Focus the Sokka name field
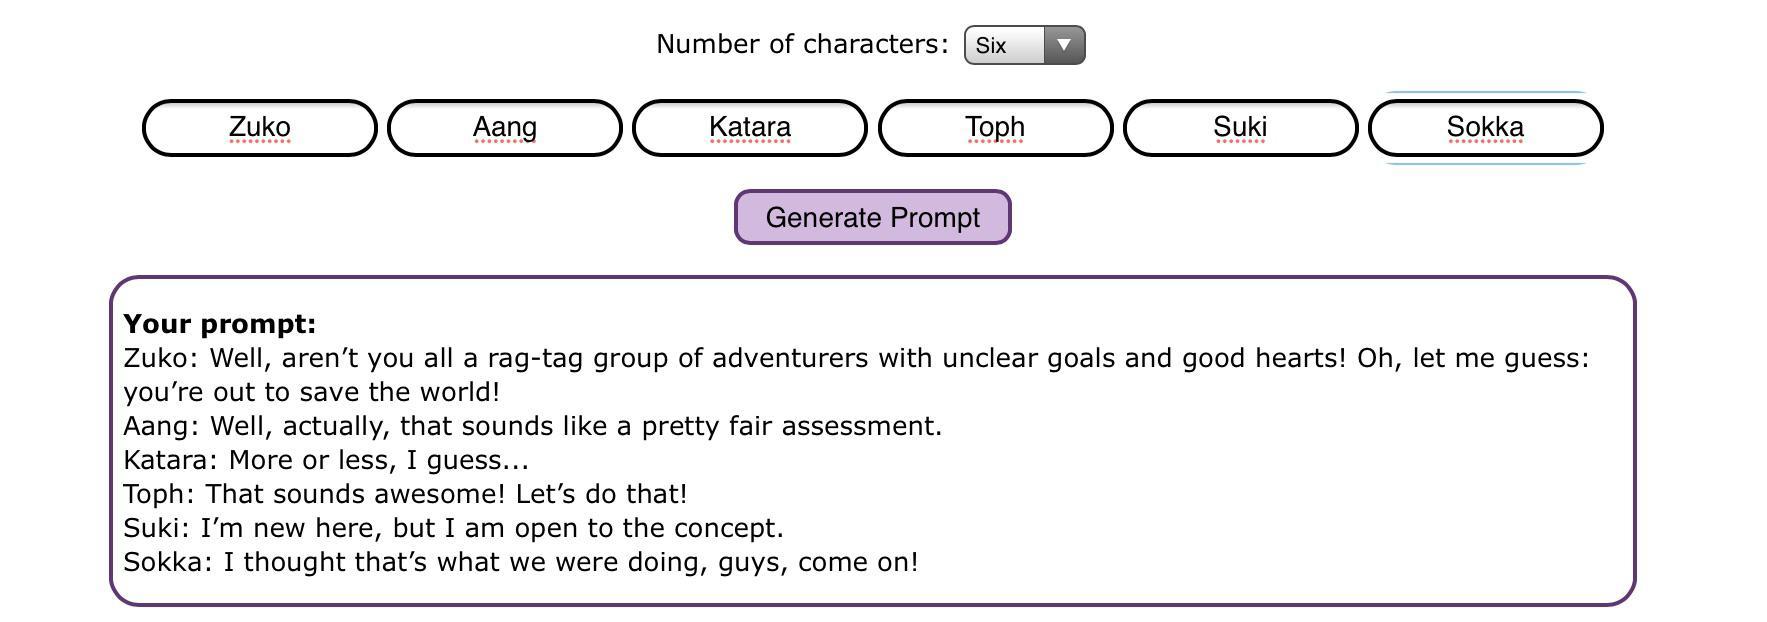Screen dimensions: 1767x622 1485,128
